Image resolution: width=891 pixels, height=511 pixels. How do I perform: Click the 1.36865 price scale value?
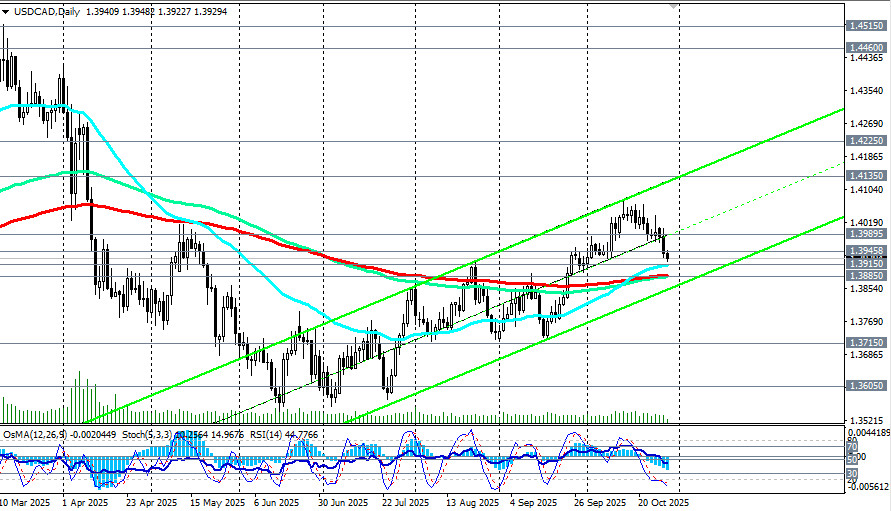pyautogui.click(x=867, y=355)
